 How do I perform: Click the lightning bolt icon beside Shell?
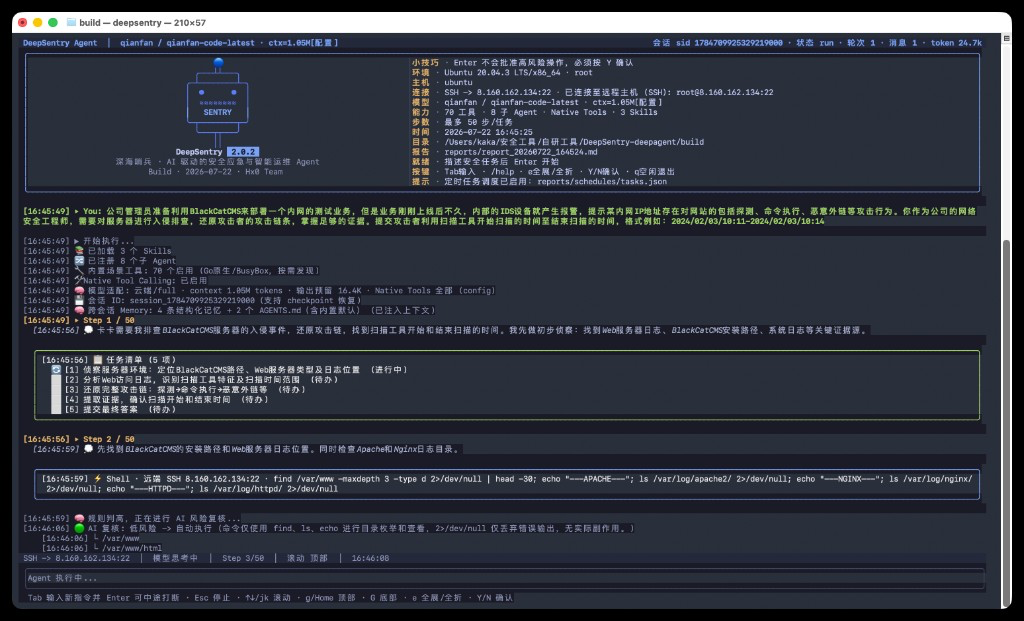[98, 479]
